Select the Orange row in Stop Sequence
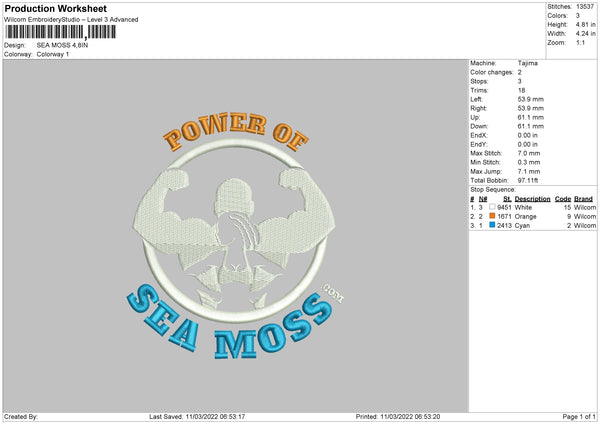This screenshot has width=600, height=424. (x=533, y=216)
